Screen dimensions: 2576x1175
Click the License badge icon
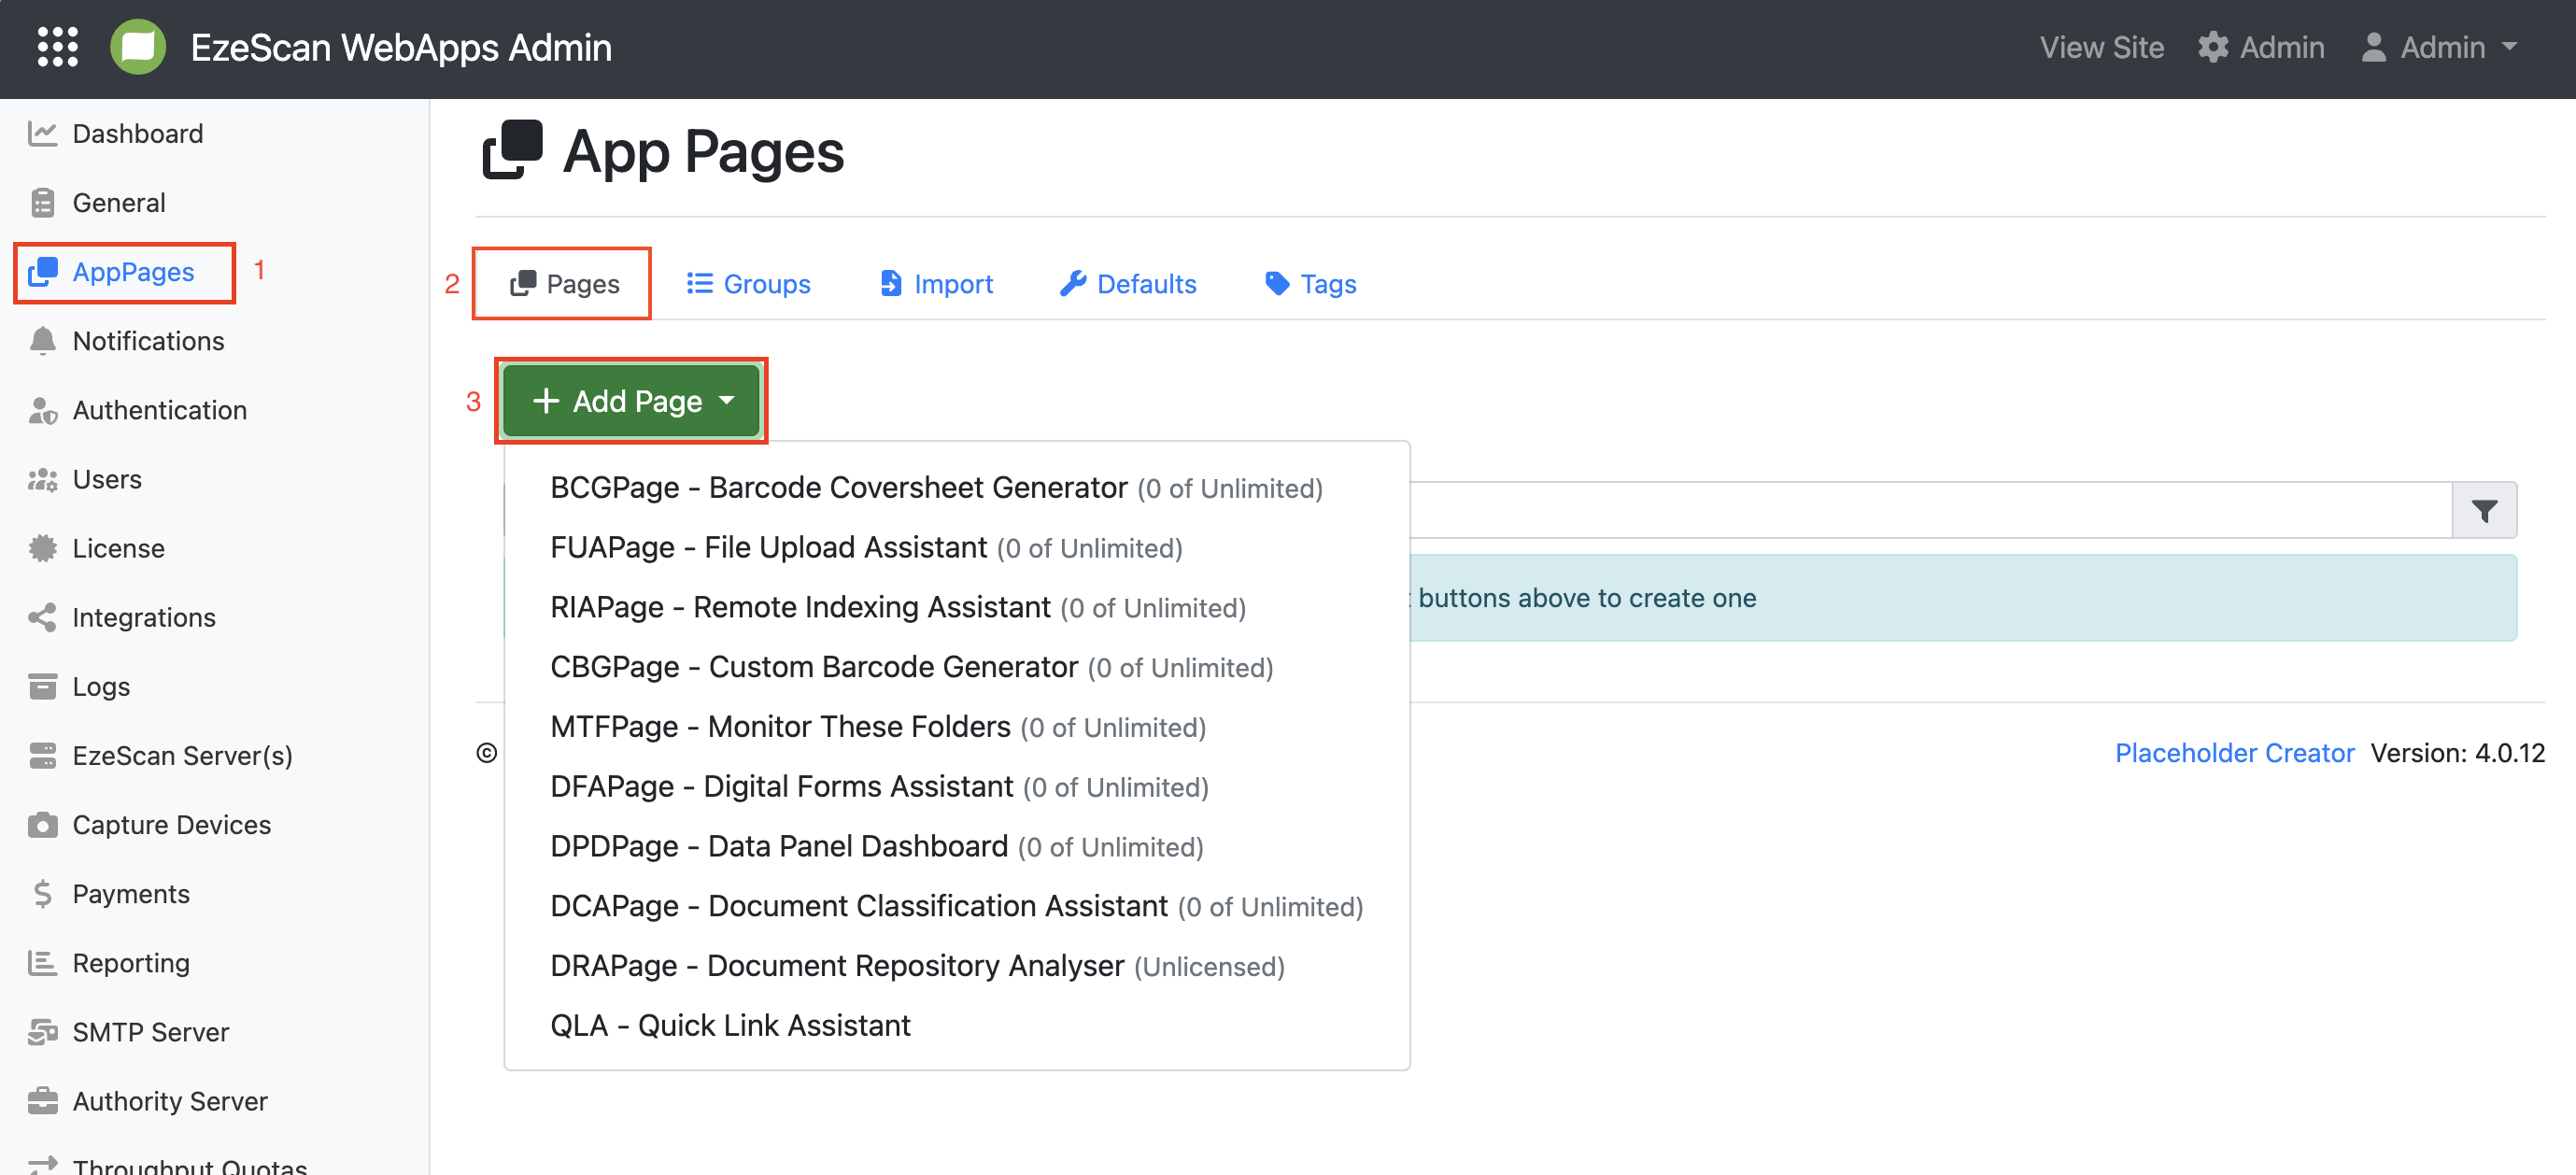[x=42, y=548]
